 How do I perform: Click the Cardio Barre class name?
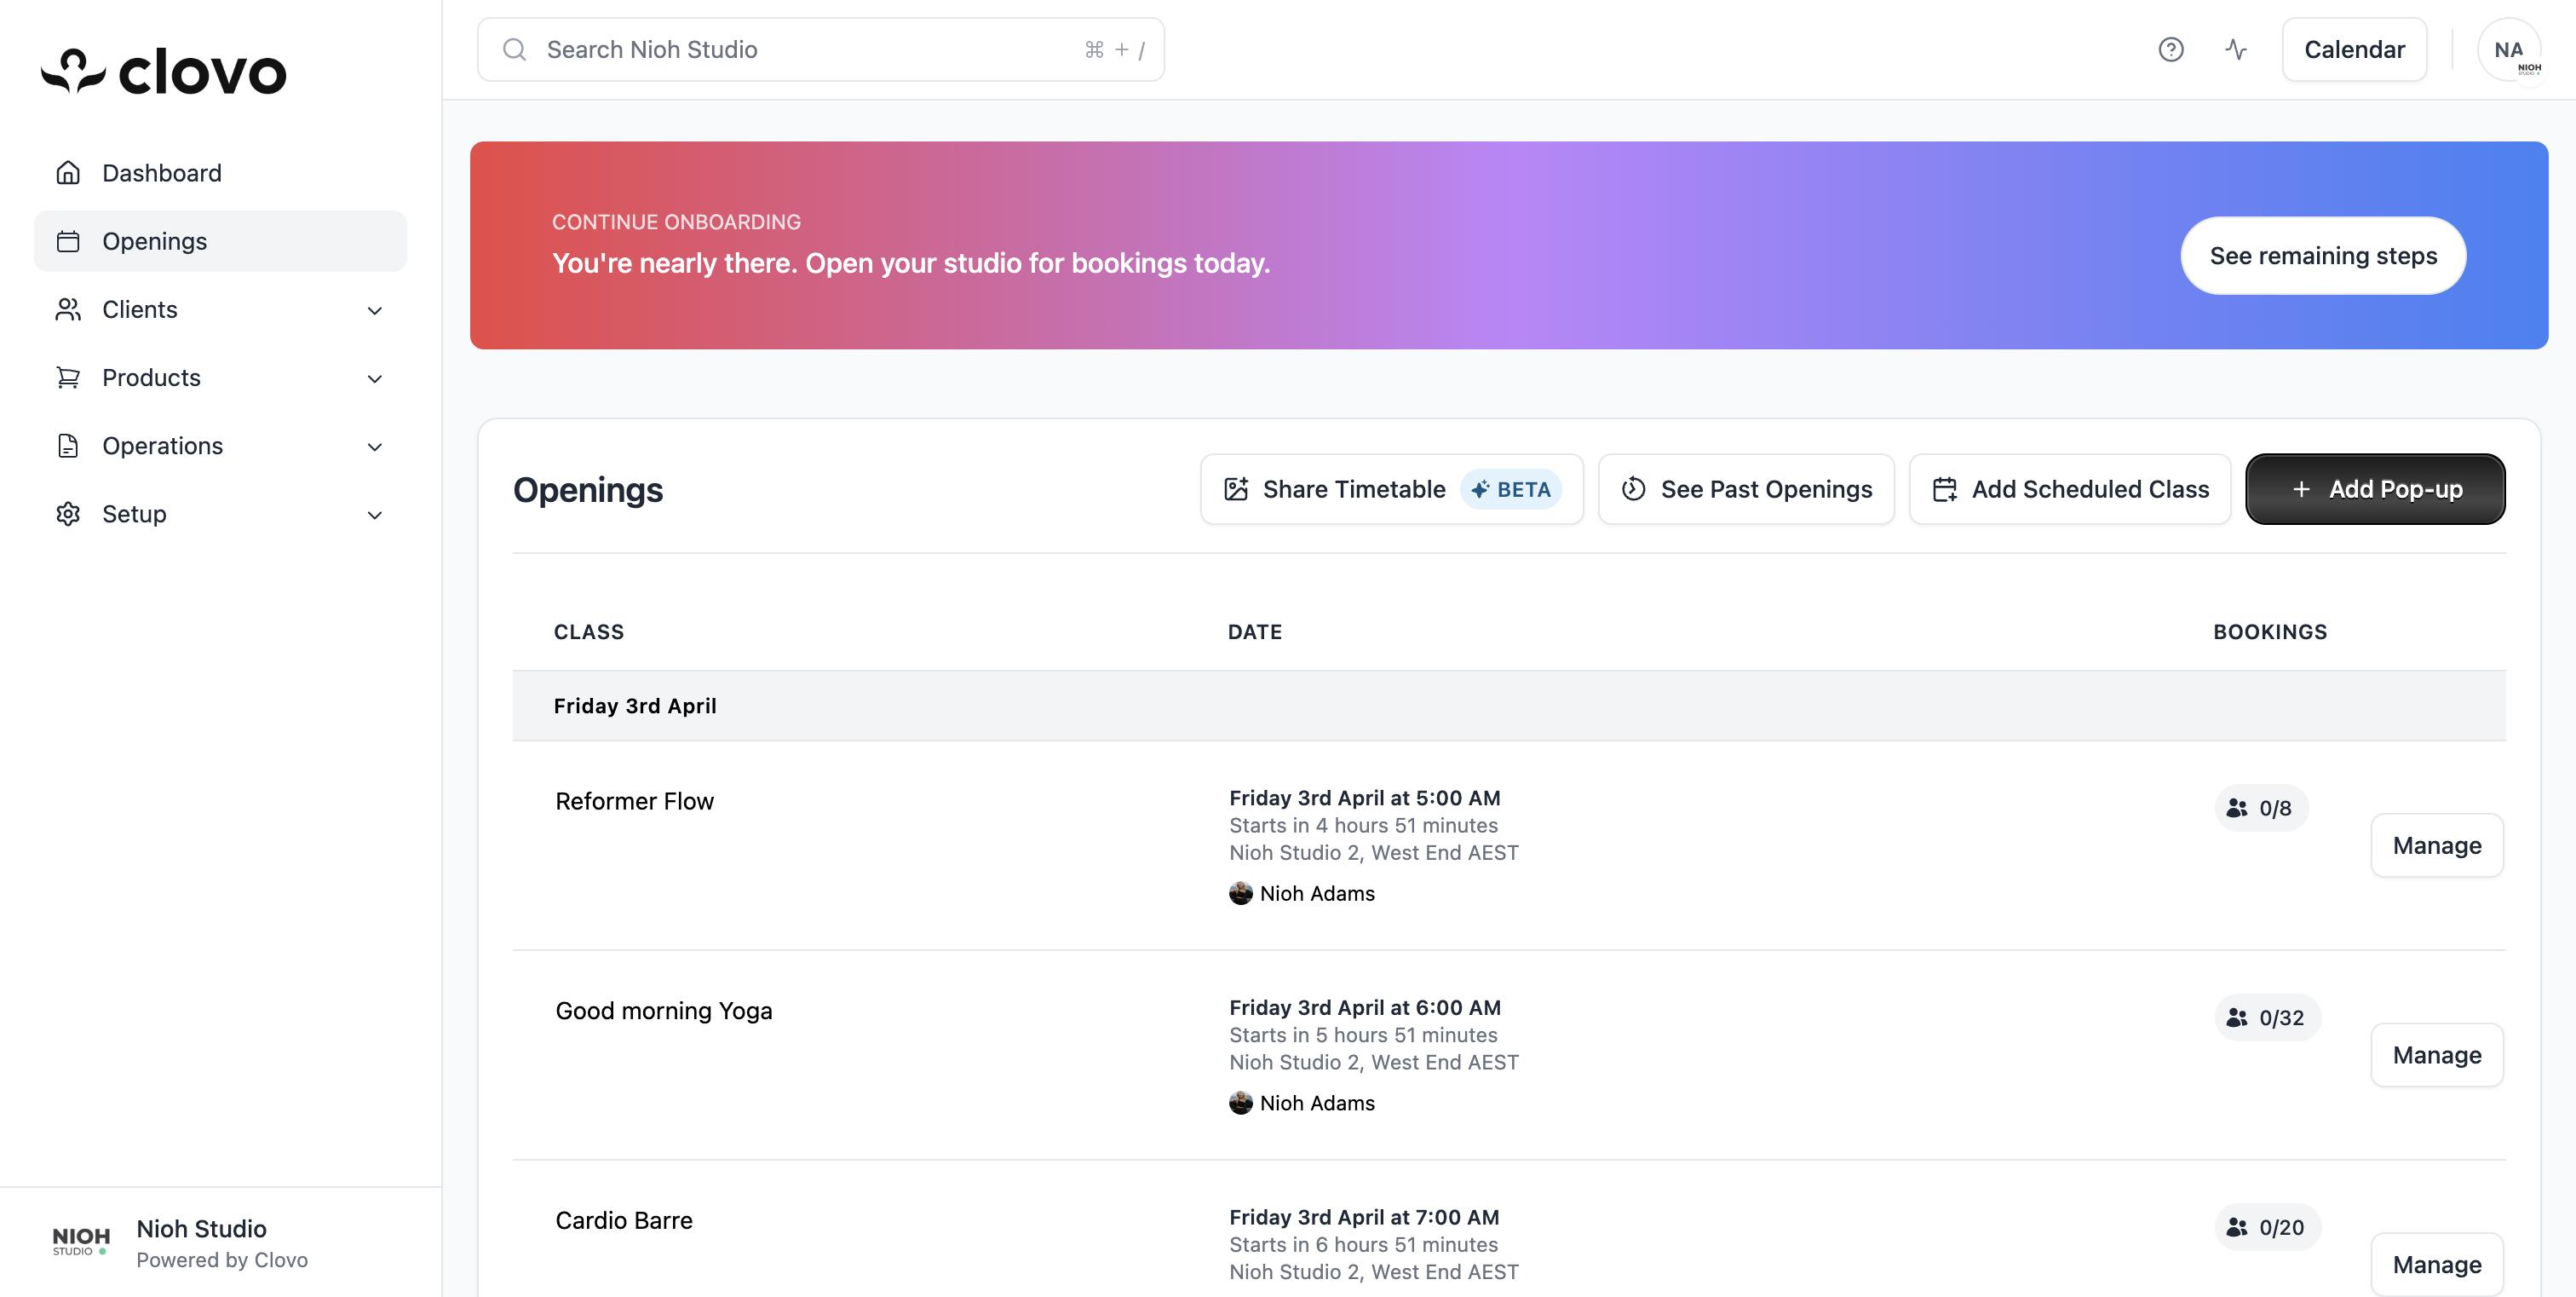[x=623, y=1220]
